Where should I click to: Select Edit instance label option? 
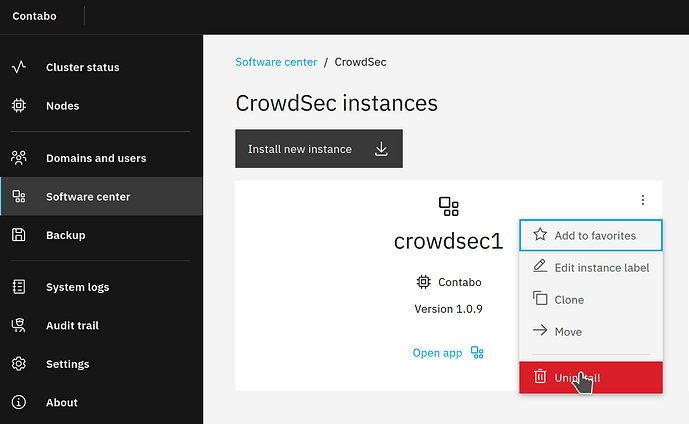(x=591, y=267)
